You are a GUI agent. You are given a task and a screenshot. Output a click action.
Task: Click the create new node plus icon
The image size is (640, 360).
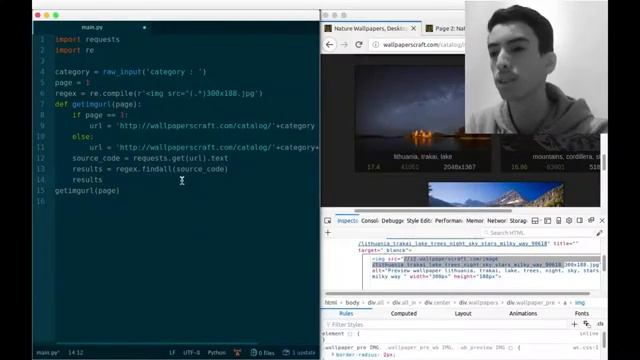click(x=328, y=233)
